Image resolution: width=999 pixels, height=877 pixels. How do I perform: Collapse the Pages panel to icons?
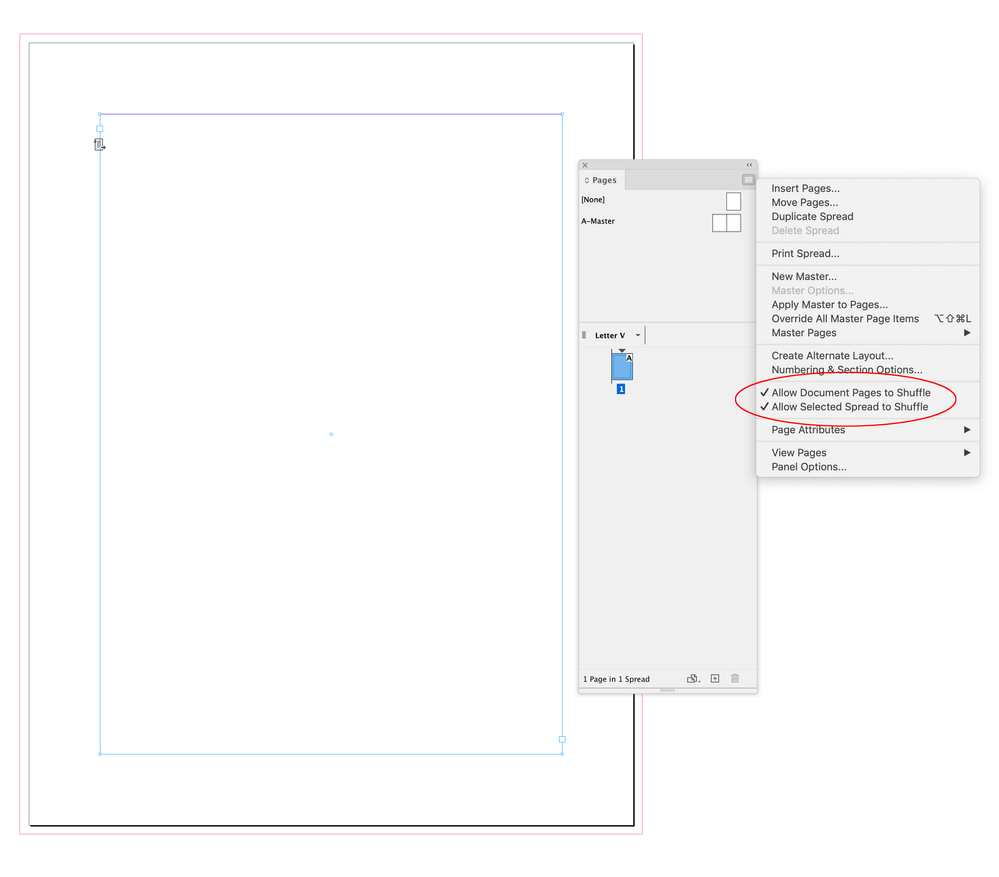pos(749,165)
